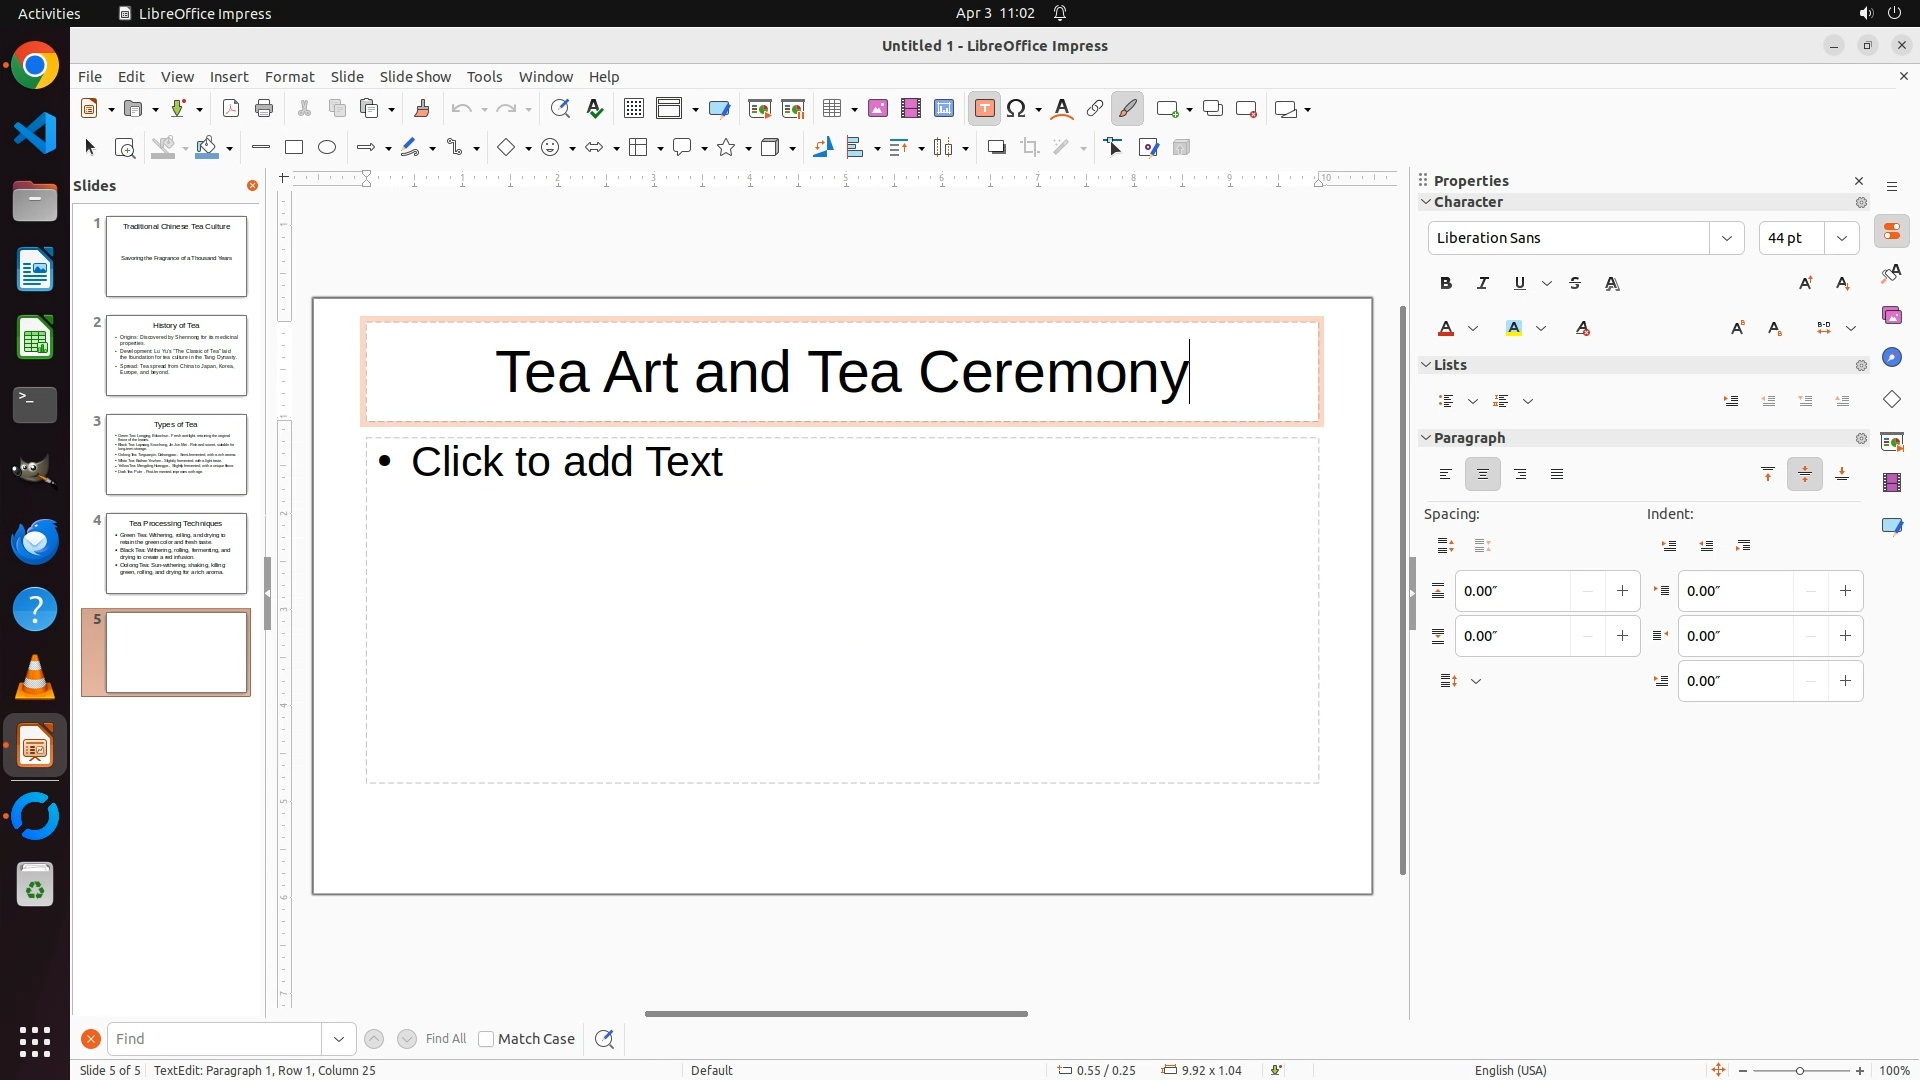Enable the Match Case checkbox
The image size is (1920, 1080).
486,1039
